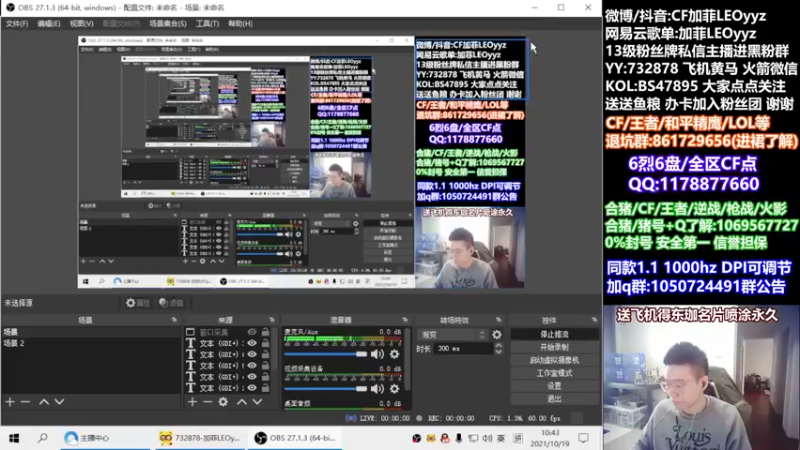
Task: Increase the 时长 duration with up arrow
Action: pos(498,346)
